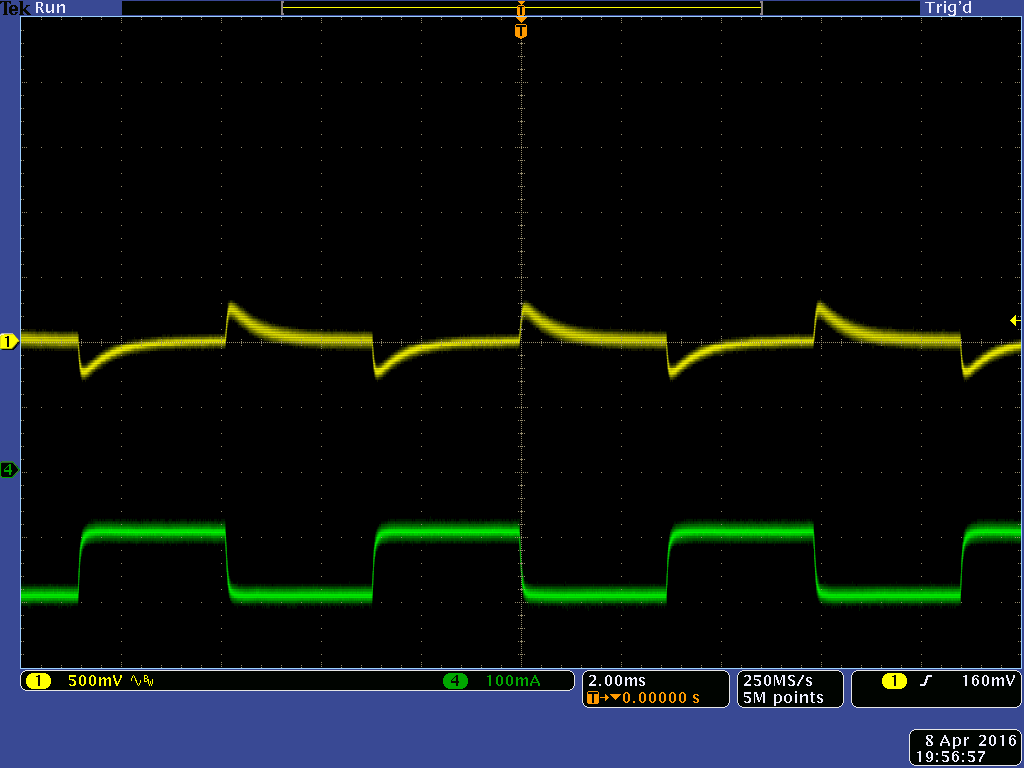This screenshot has width=1024, height=768.
Task: Click the 19:56:57 time readout
Action: click(x=951, y=757)
